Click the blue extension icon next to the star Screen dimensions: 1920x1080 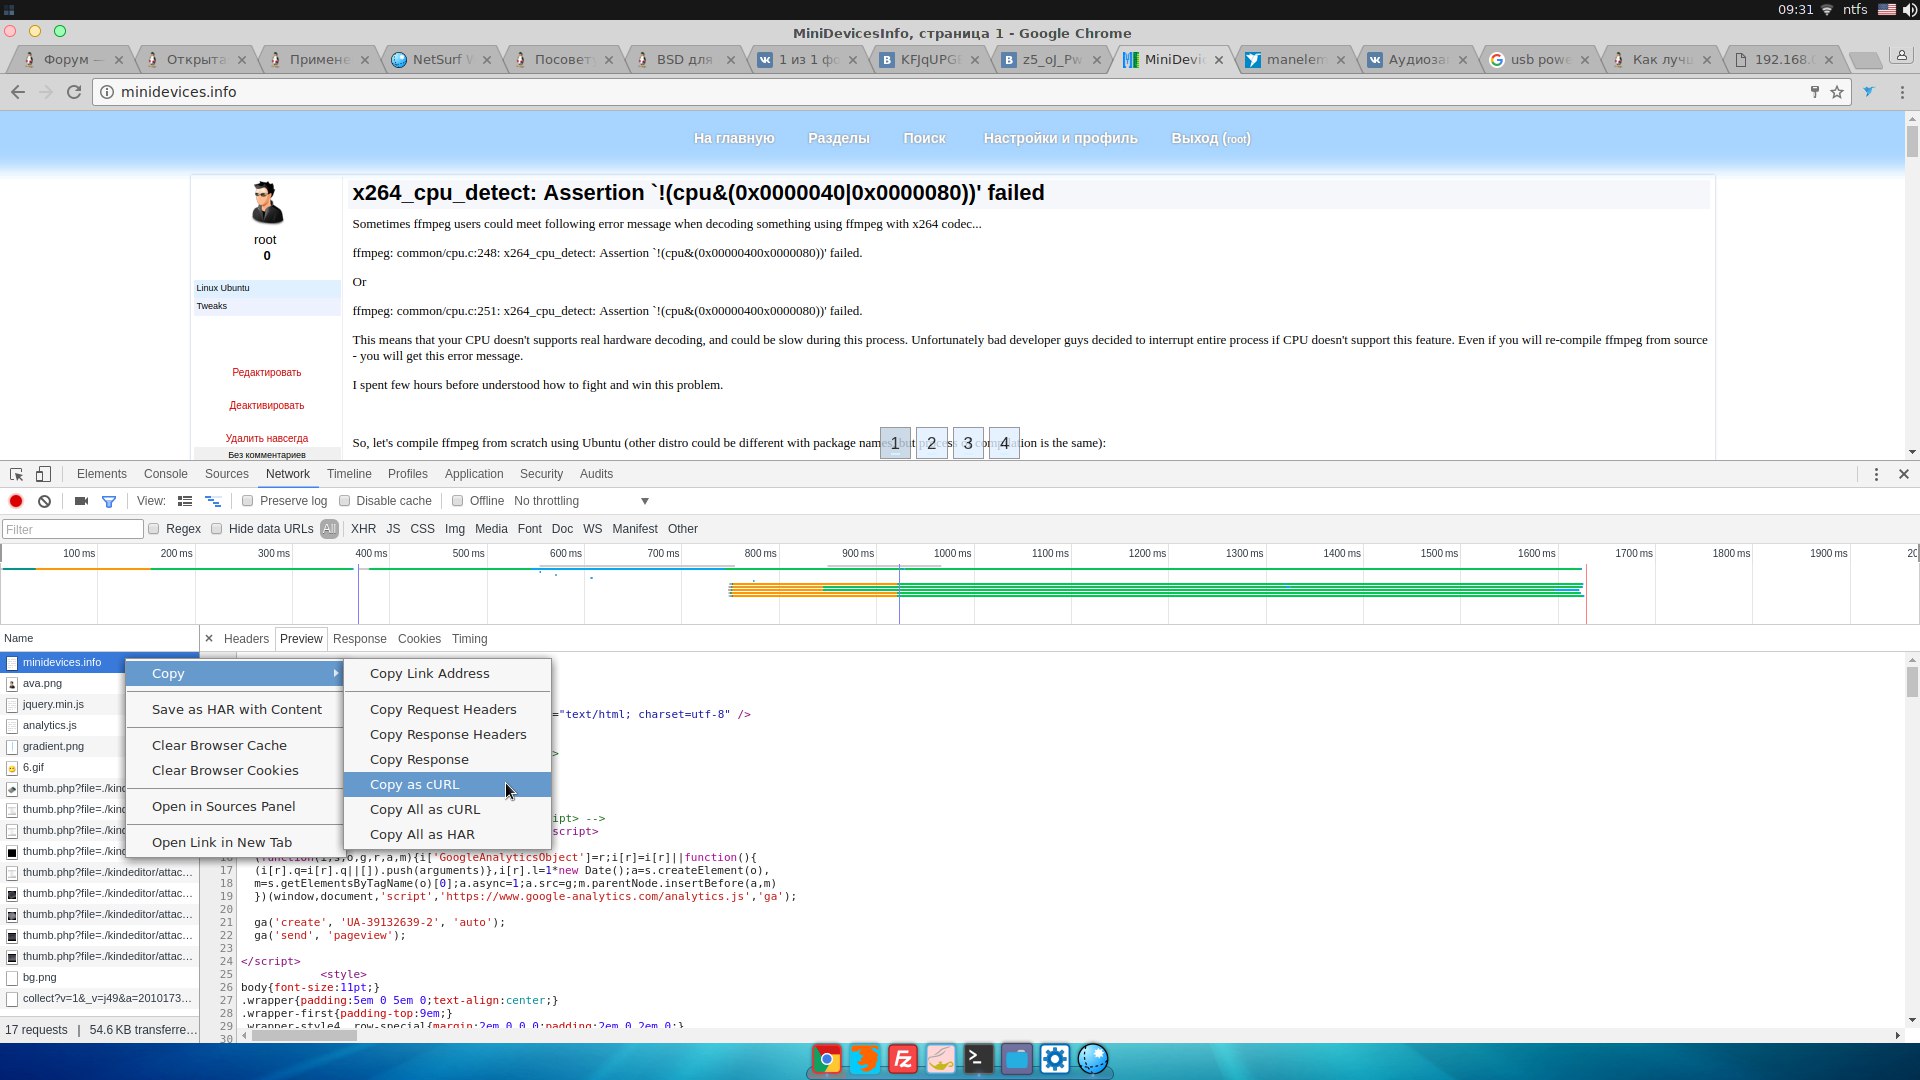click(1869, 92)
